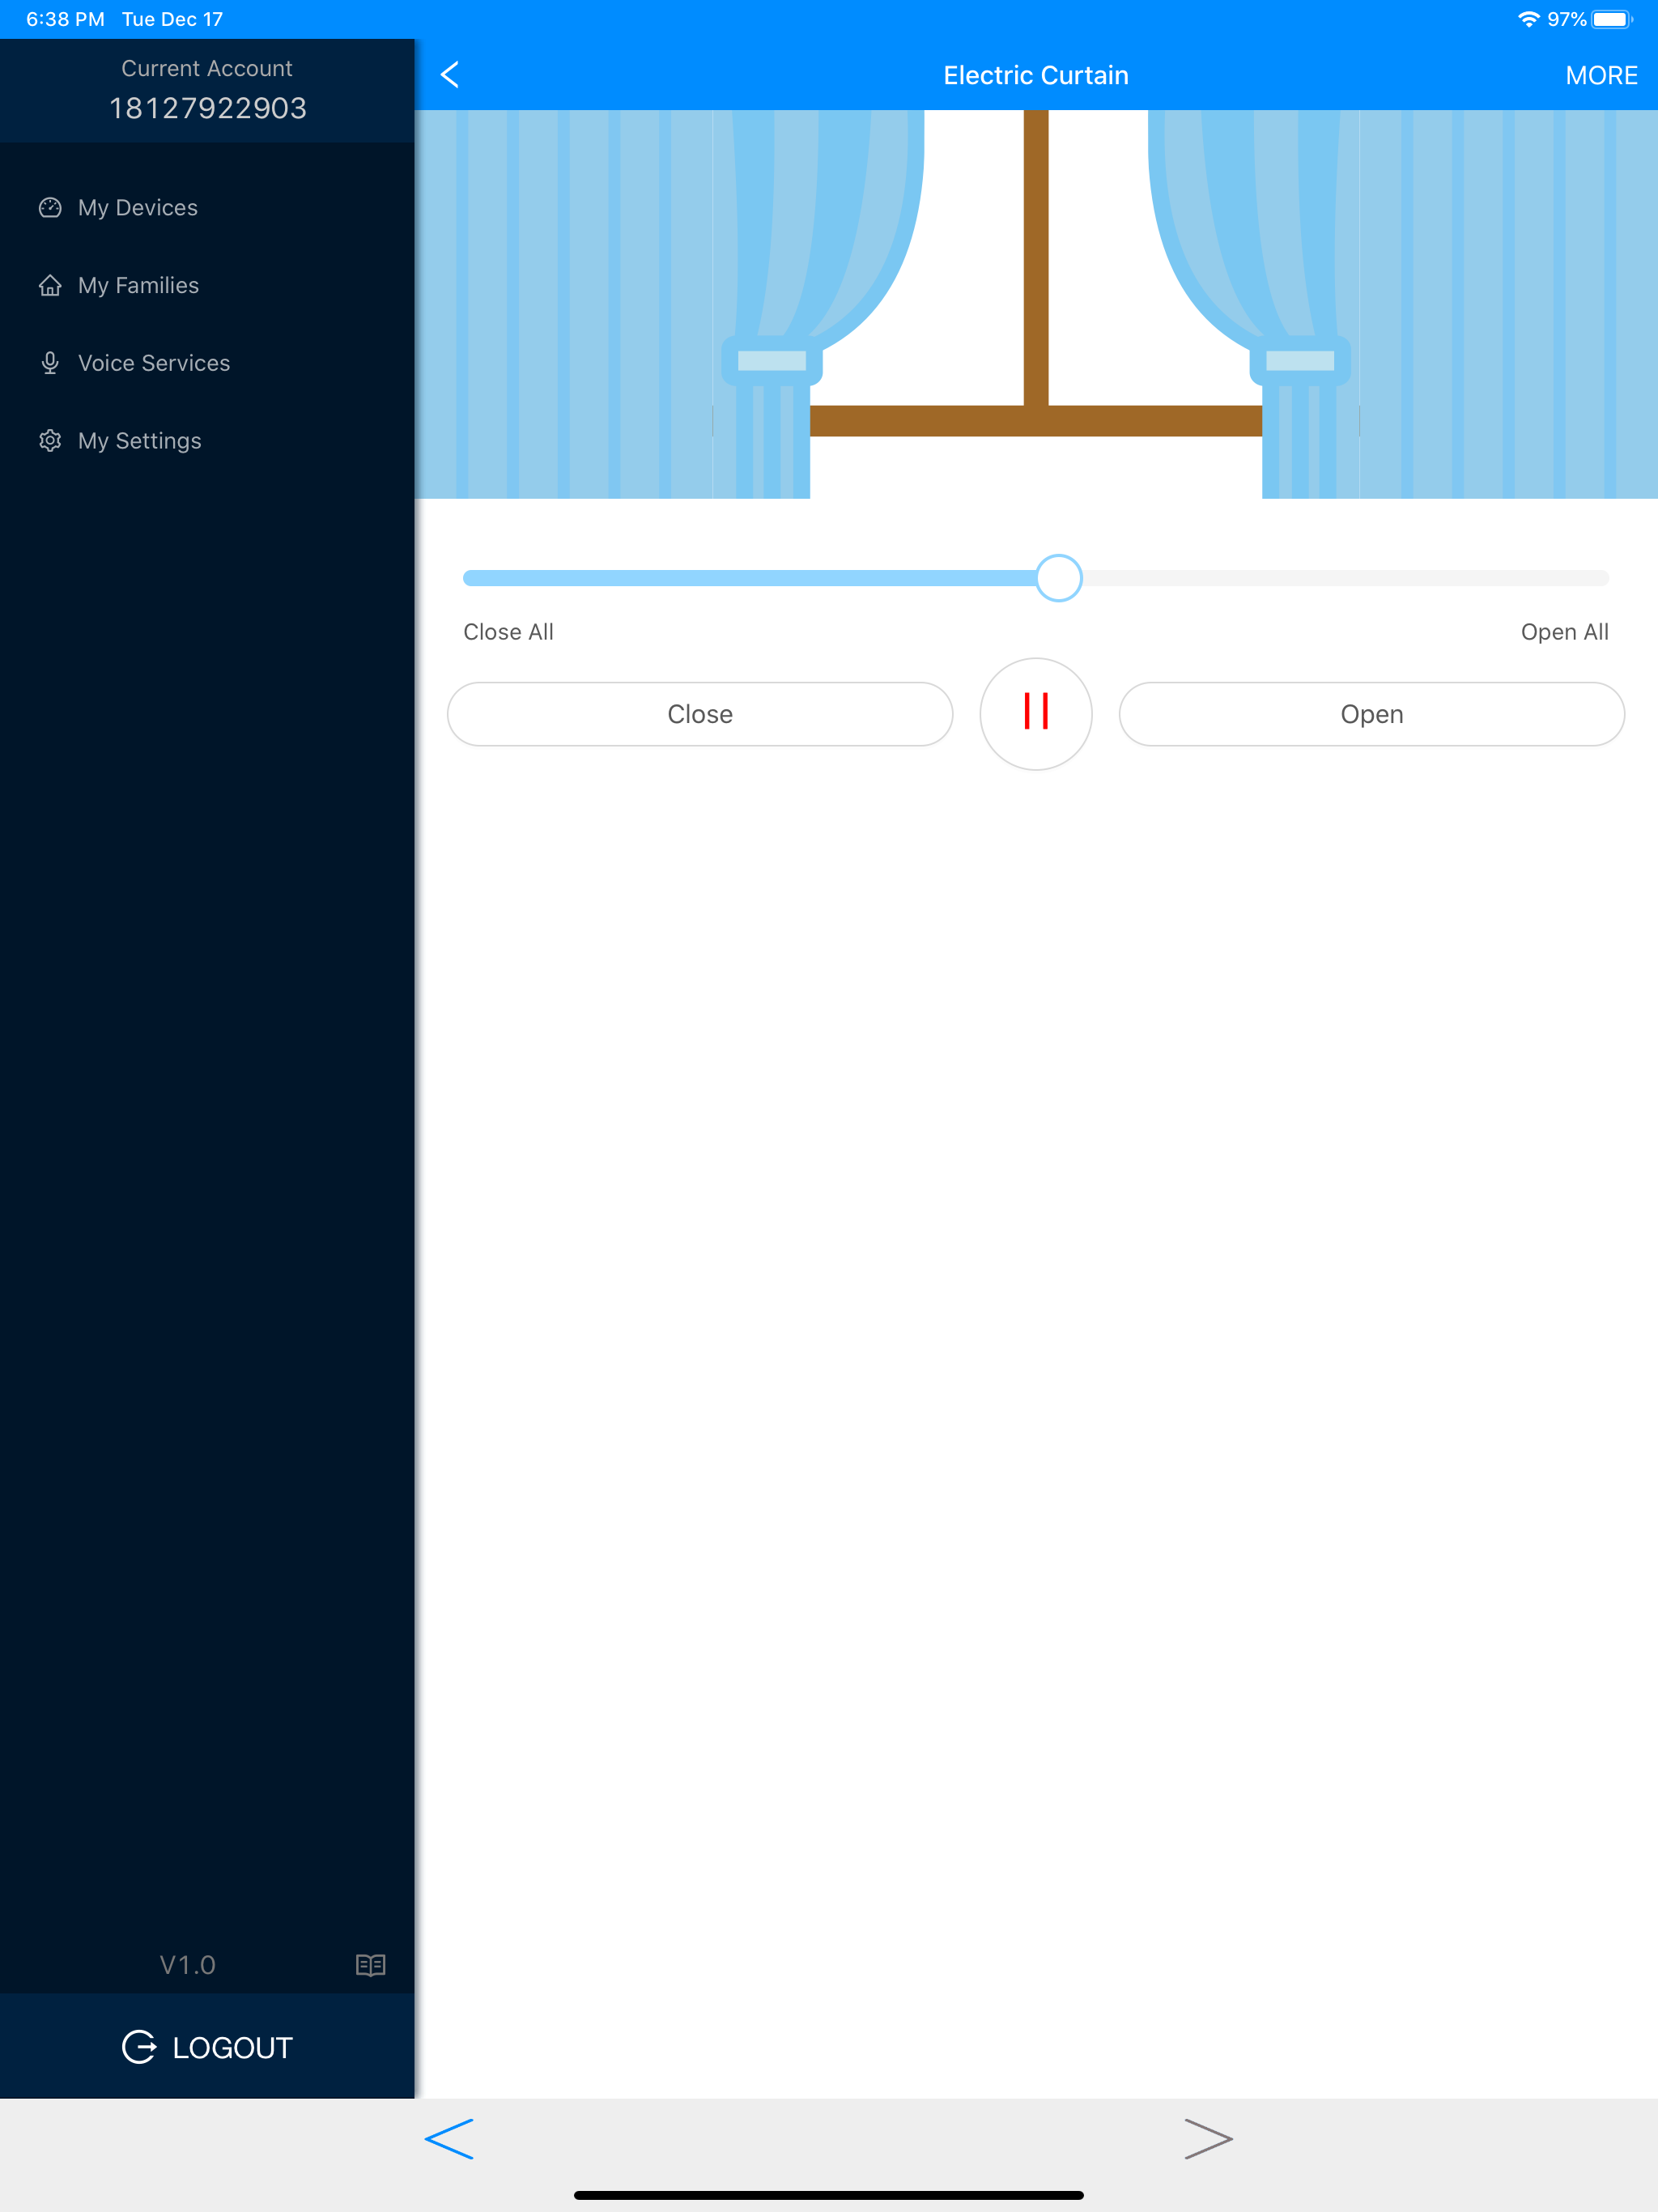Open the MORE options
This screenshot has height=2212, width=1658.
point(1601,75)
